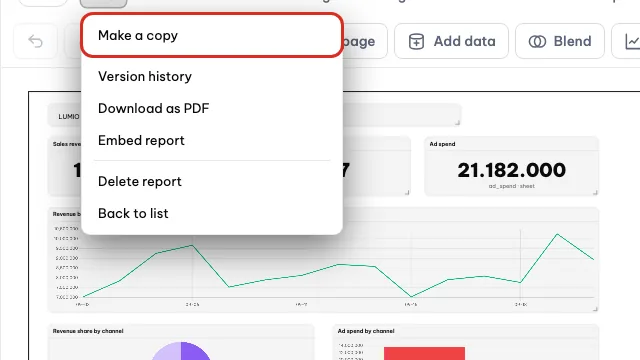640x360 pixels.
Task: Select the Ad spend scorecard value 21.182.000
Action: click(x=511, y=170)
